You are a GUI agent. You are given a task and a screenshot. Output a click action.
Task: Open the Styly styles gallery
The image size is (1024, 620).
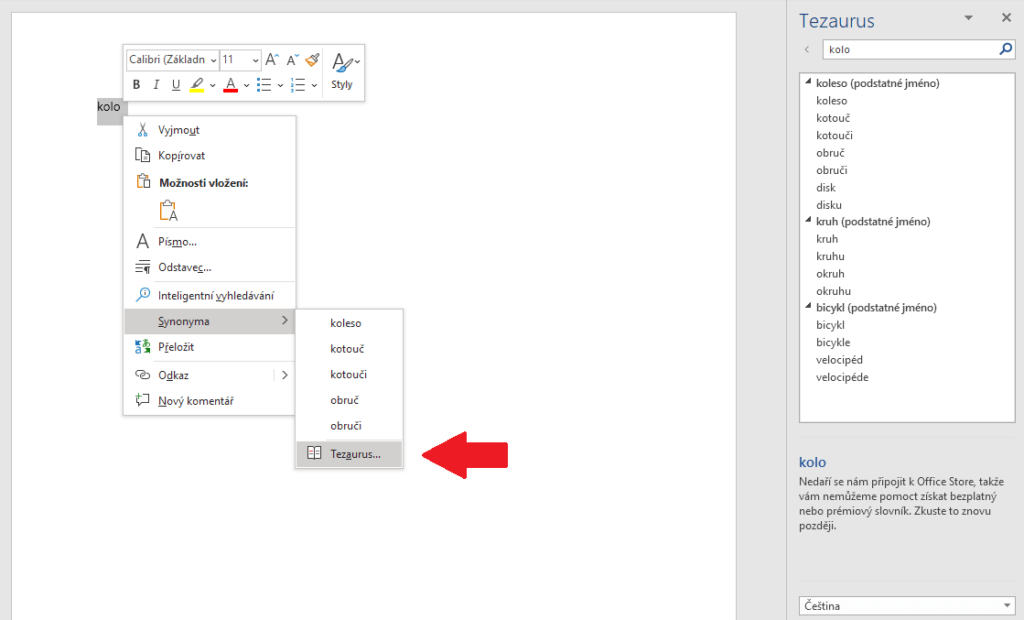(343, 71)
